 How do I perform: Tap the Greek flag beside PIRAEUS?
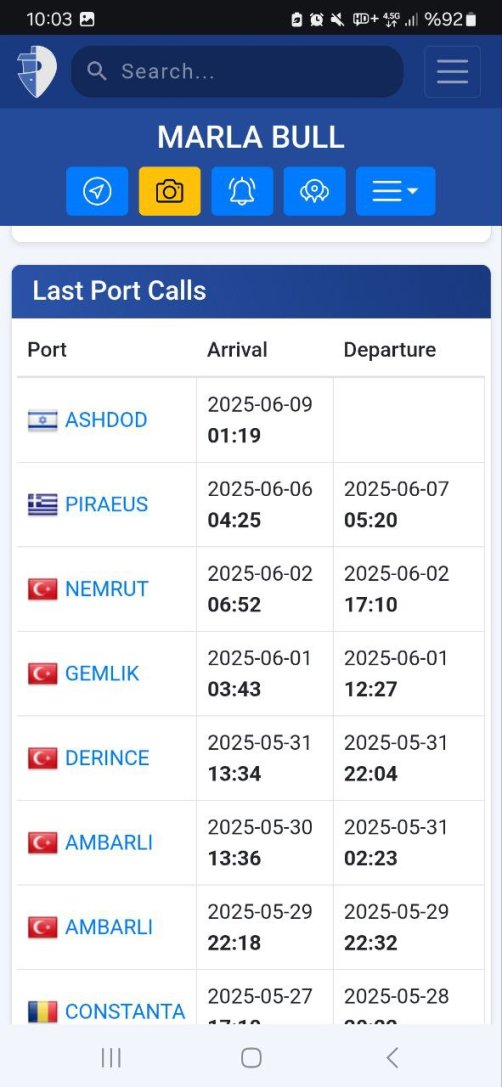click(x=42, y=505)
